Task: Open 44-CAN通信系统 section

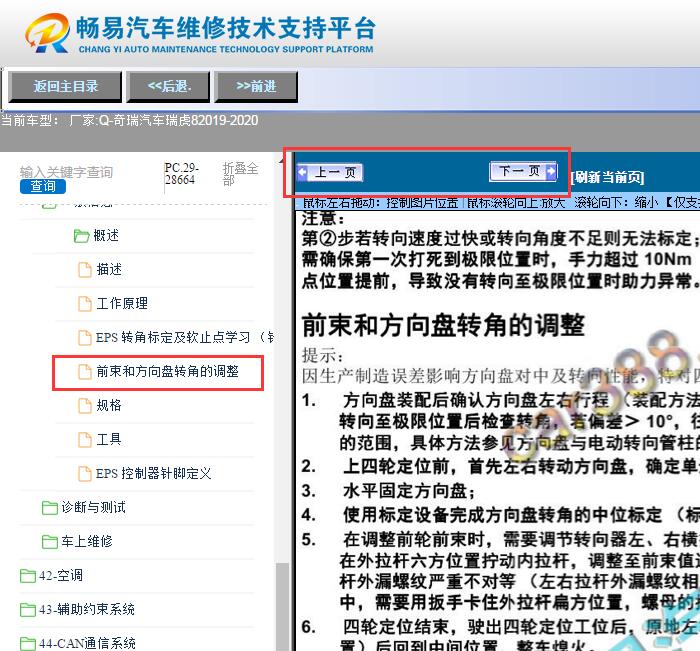Action: click(87, 643)
